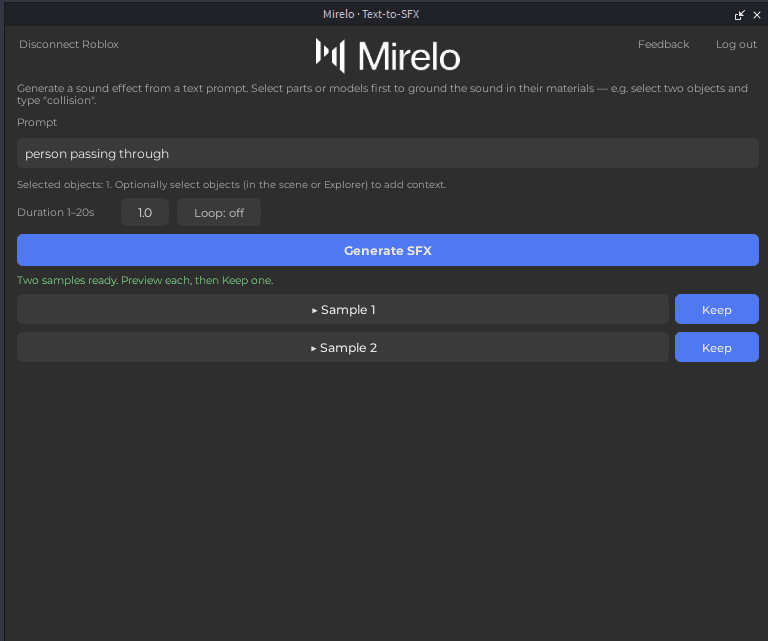
Task: Click the 'Duration 1–20s' label
Action: (55, 212)
